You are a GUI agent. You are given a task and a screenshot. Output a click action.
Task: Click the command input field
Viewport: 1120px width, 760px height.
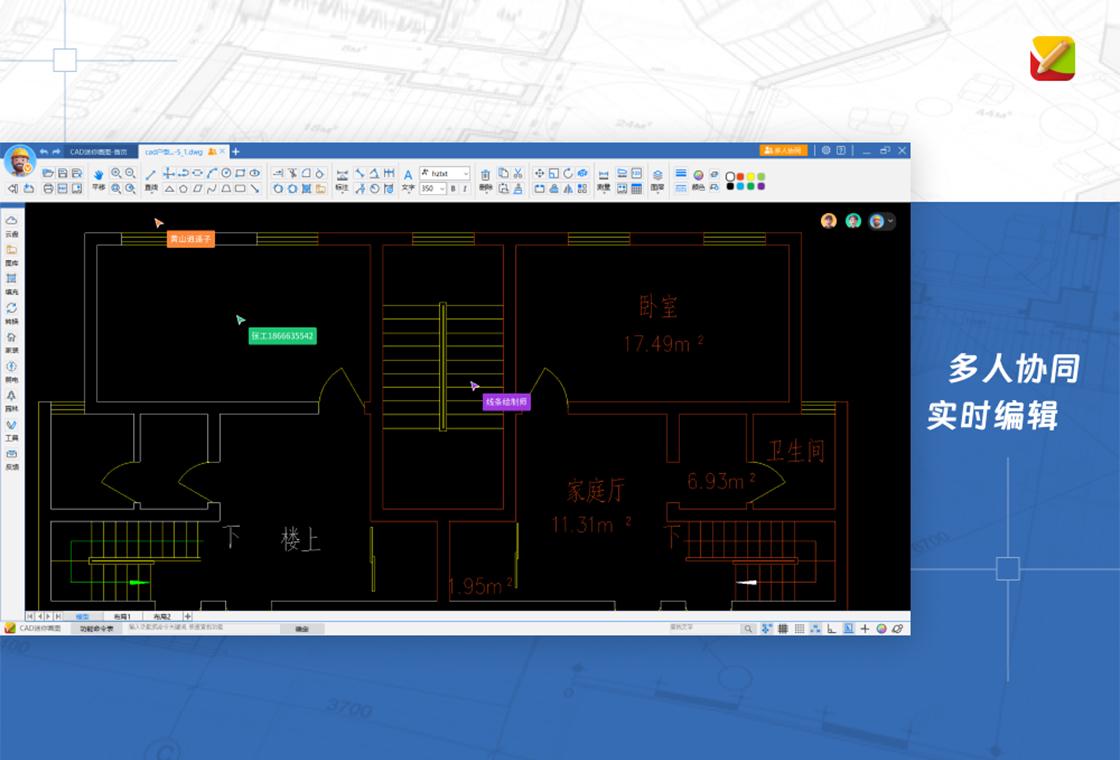click(204, 628)
